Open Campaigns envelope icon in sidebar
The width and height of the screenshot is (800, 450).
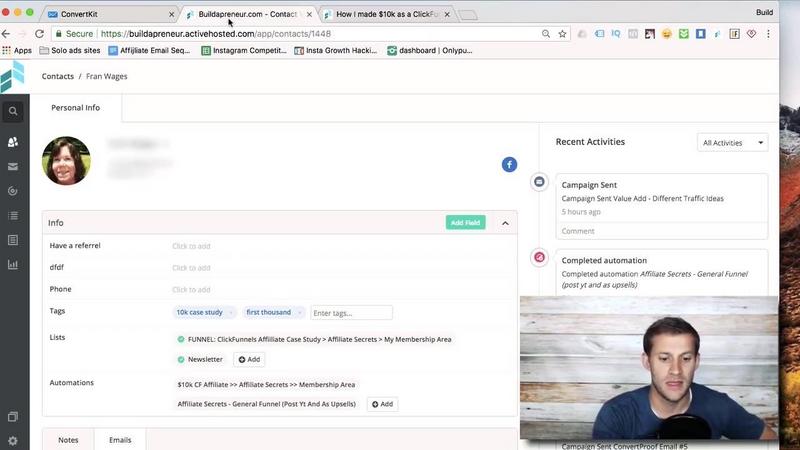point(13,166)
